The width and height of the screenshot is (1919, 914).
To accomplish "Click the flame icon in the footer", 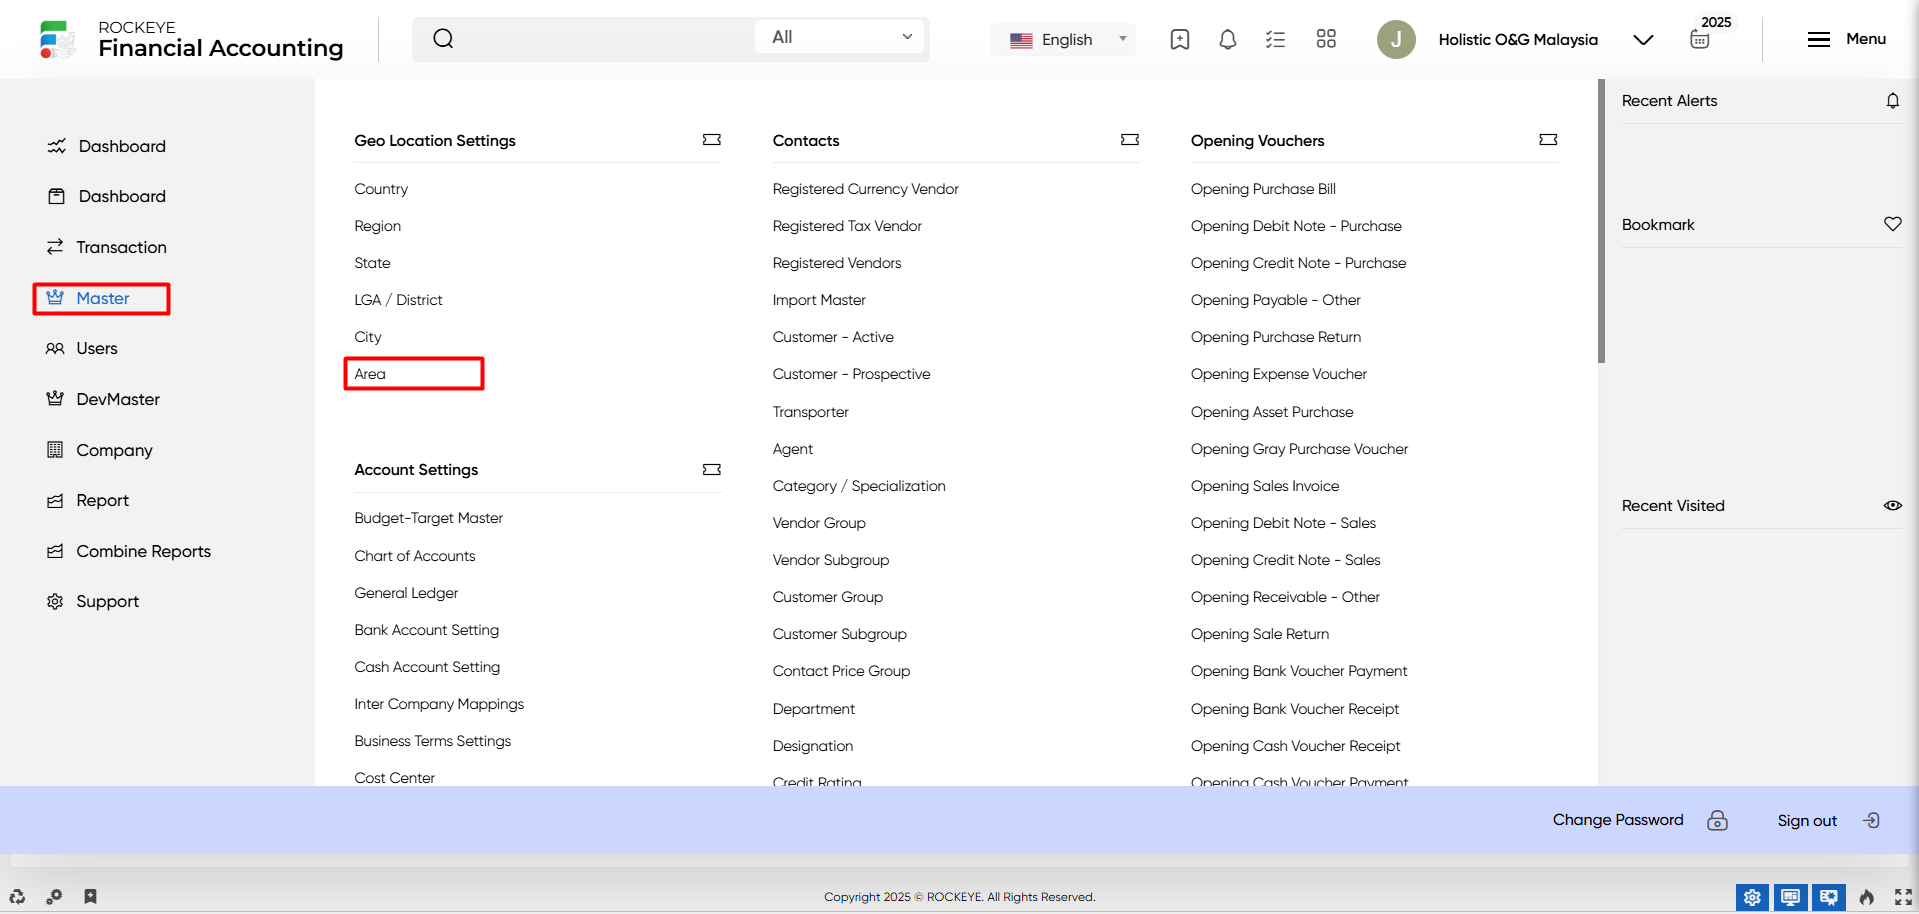I will 1866,897.
